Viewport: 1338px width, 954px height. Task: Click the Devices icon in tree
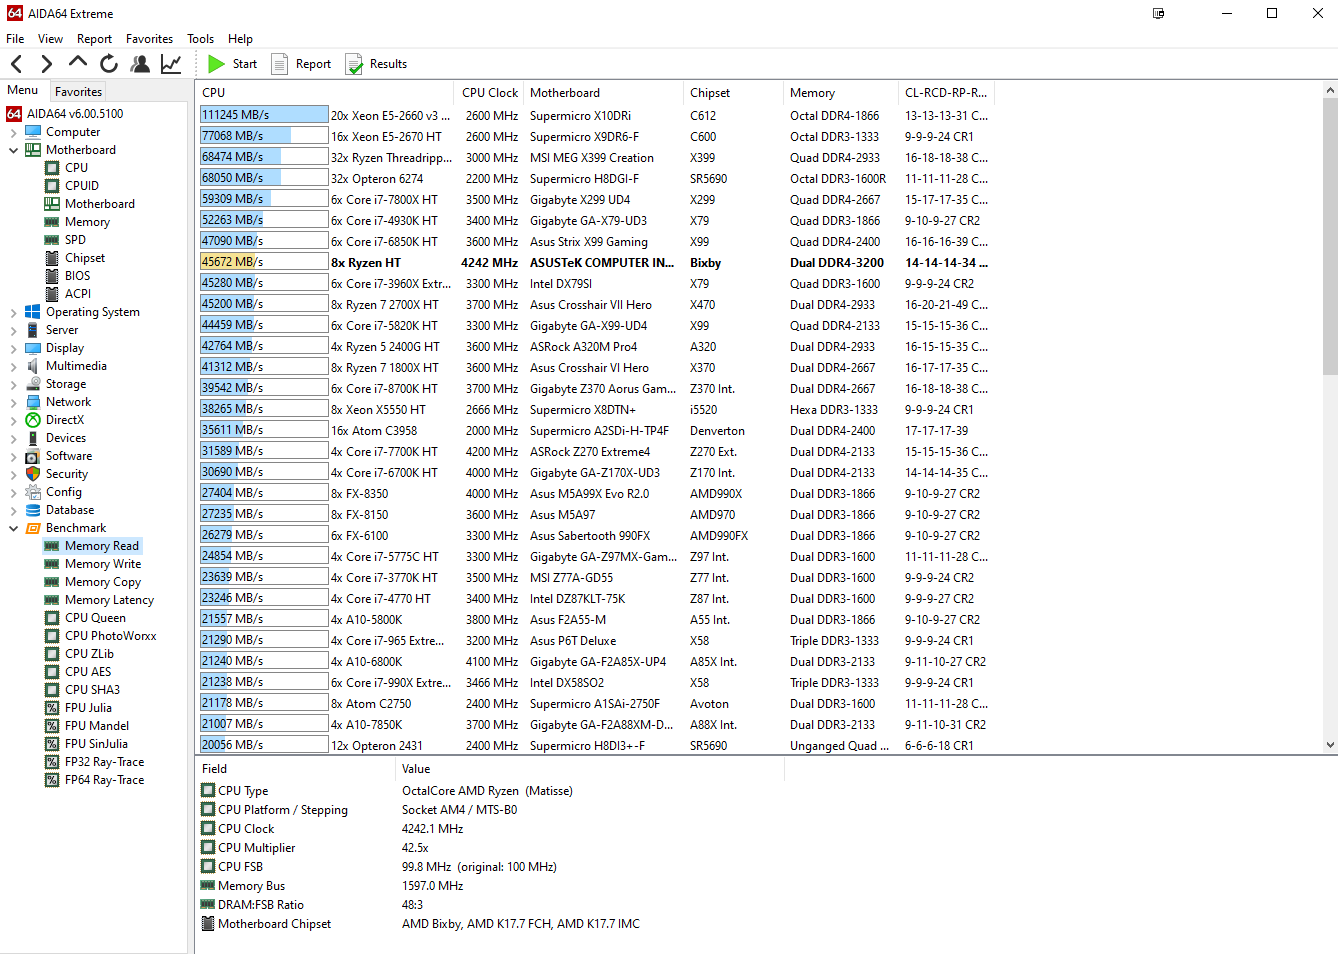pyautogui.click(x=33, y=438)
